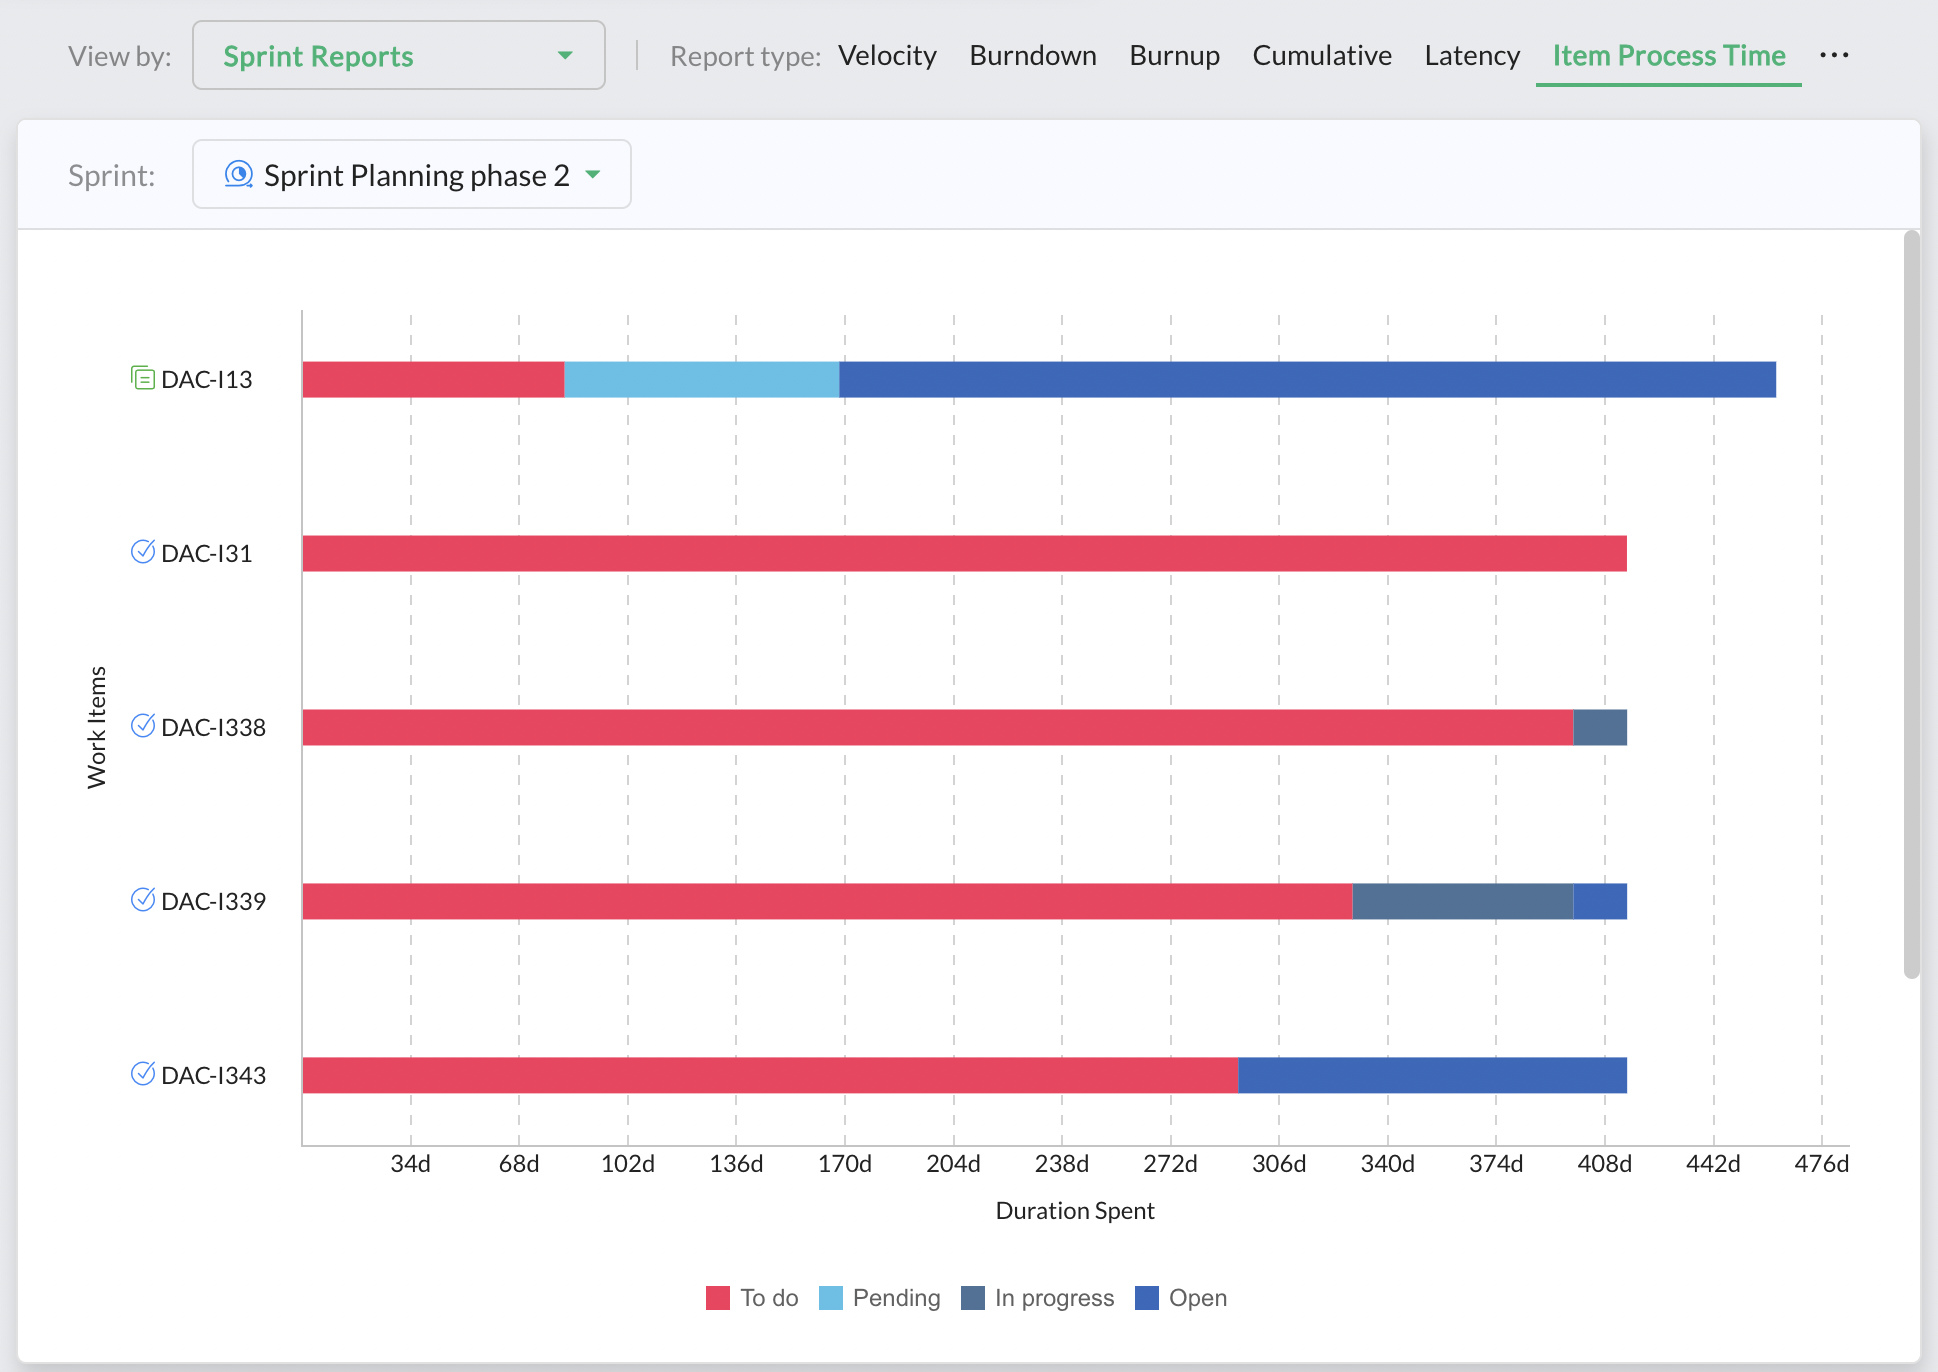Switch to the Velocity report tab
Viewport: 1938px width, 1372px height.
click(x=887, y=56)
